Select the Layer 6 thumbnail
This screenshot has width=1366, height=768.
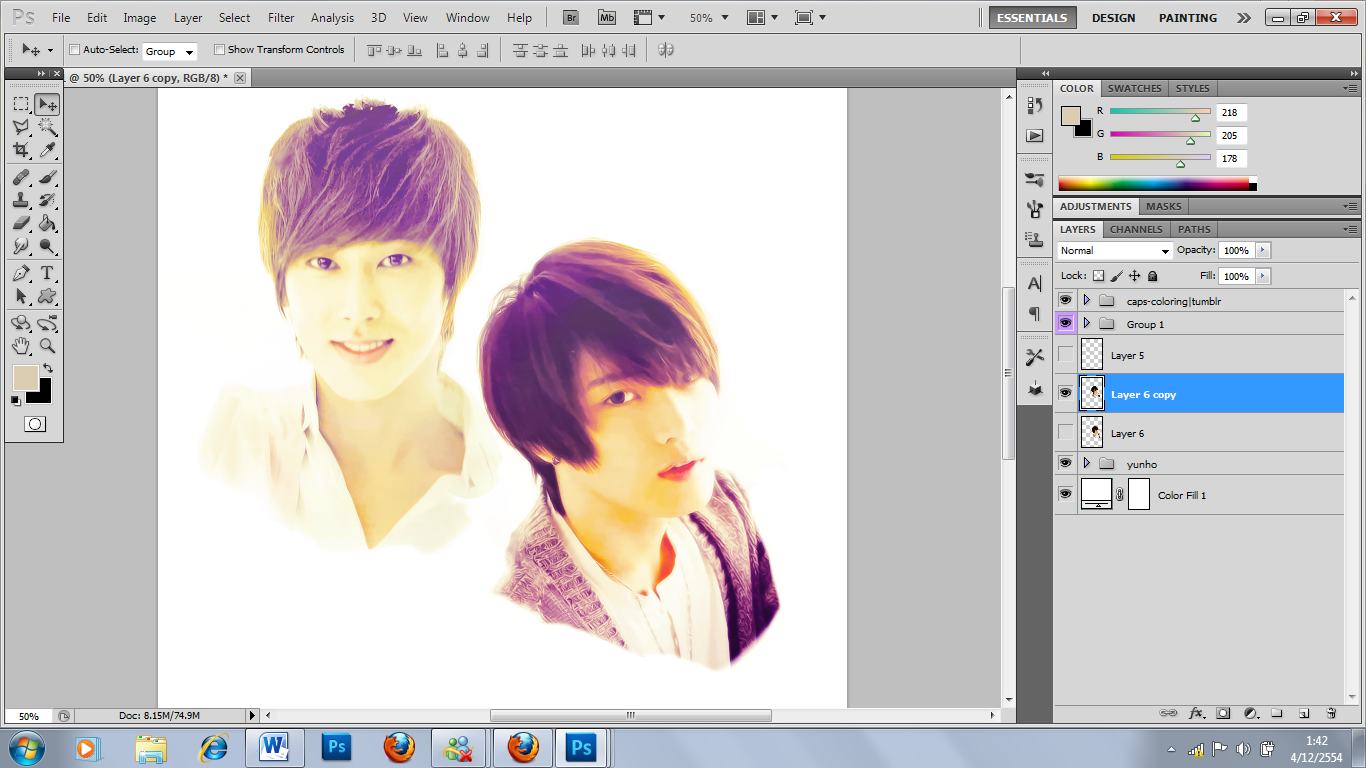(1092, 432)
